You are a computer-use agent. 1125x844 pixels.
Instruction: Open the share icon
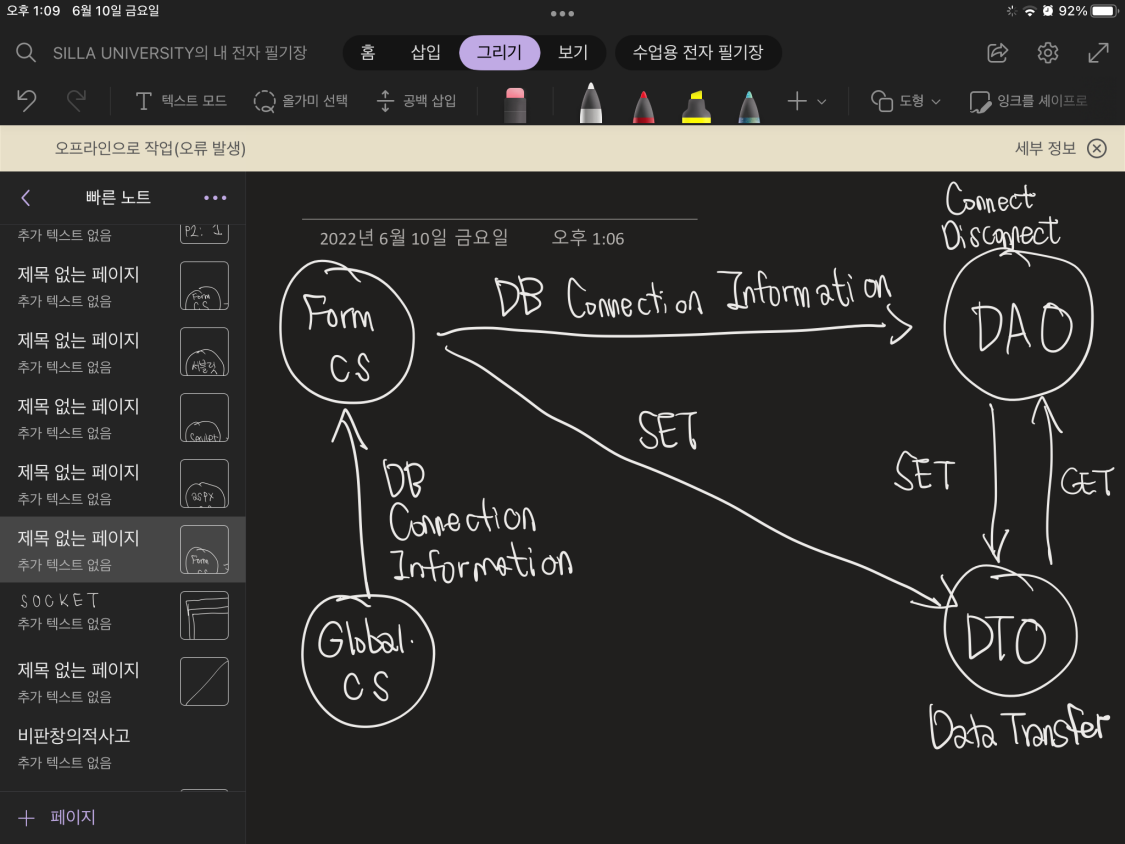click(x=997, y=52)
